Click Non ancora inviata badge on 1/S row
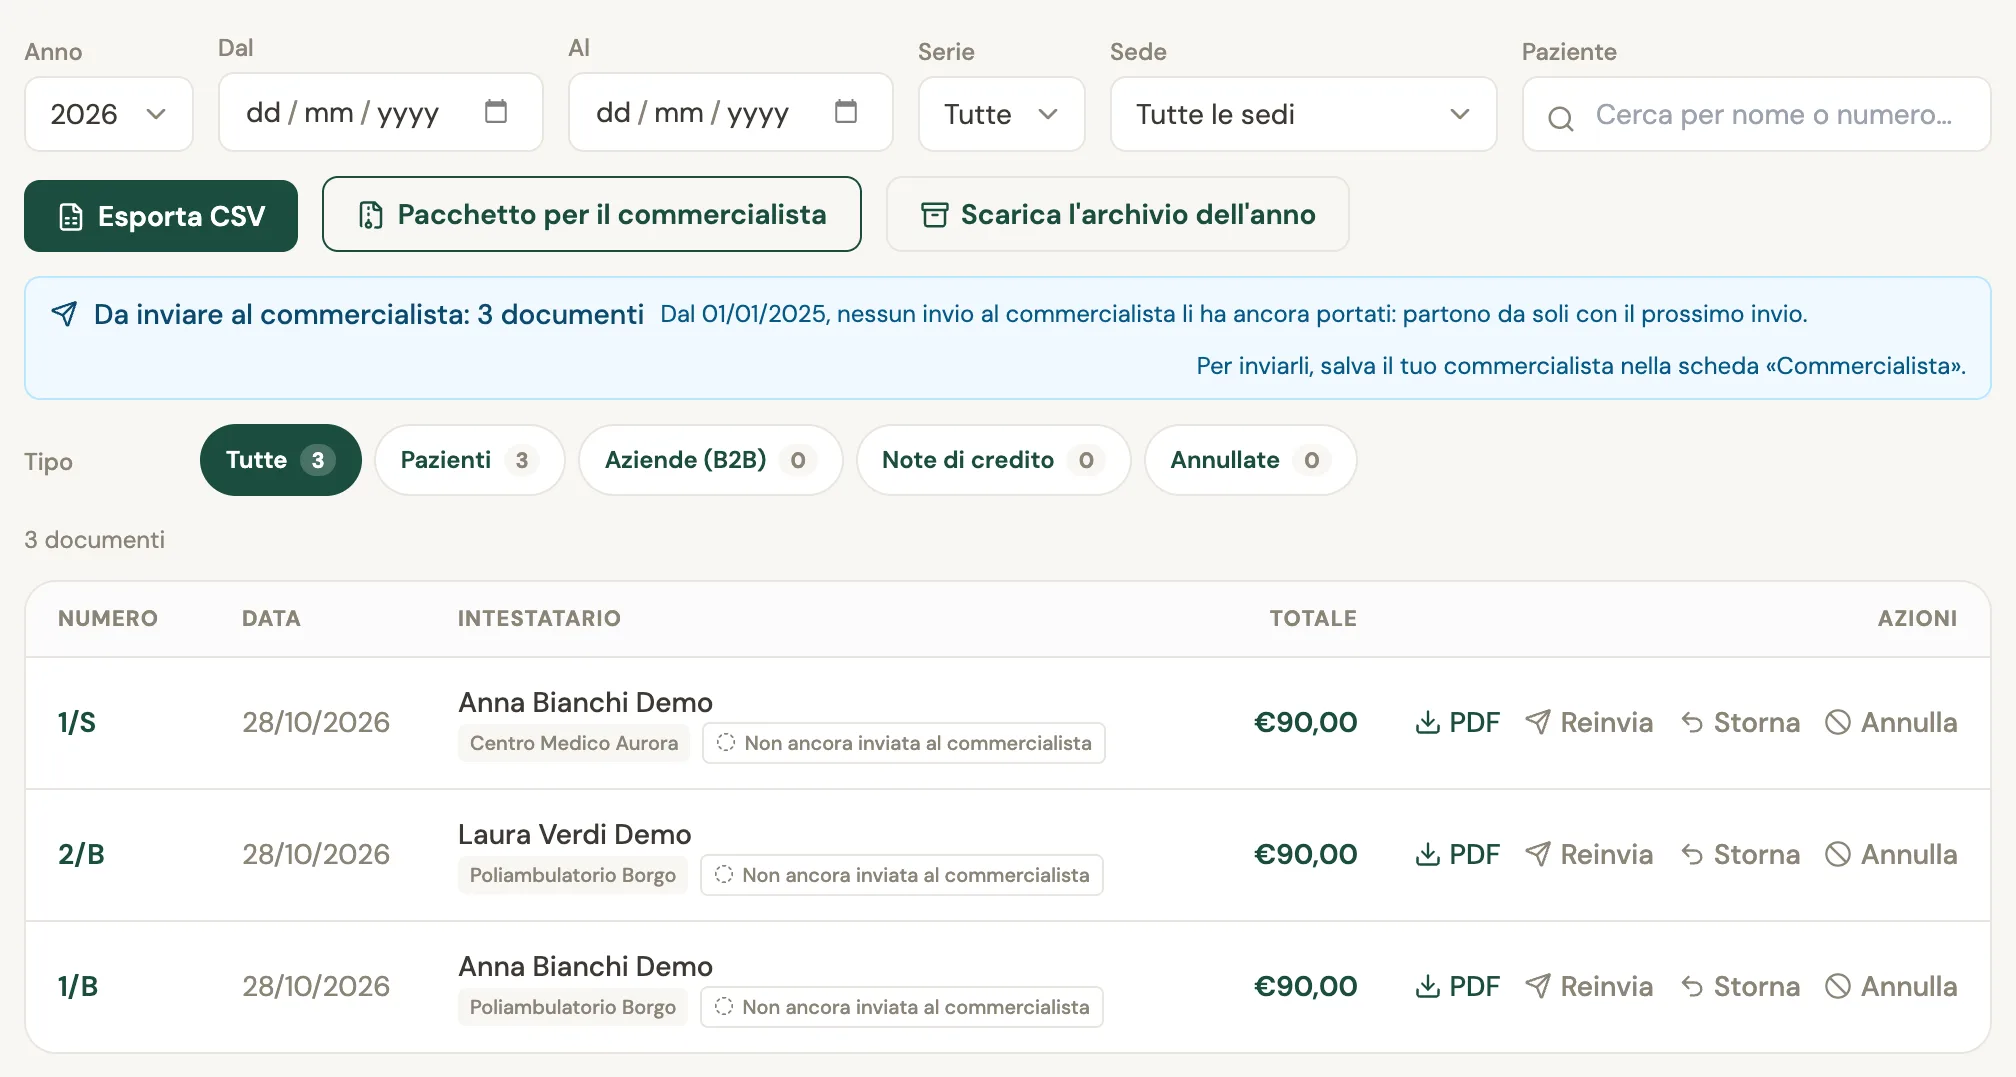 pyautogui.click(x=904, y=743)
